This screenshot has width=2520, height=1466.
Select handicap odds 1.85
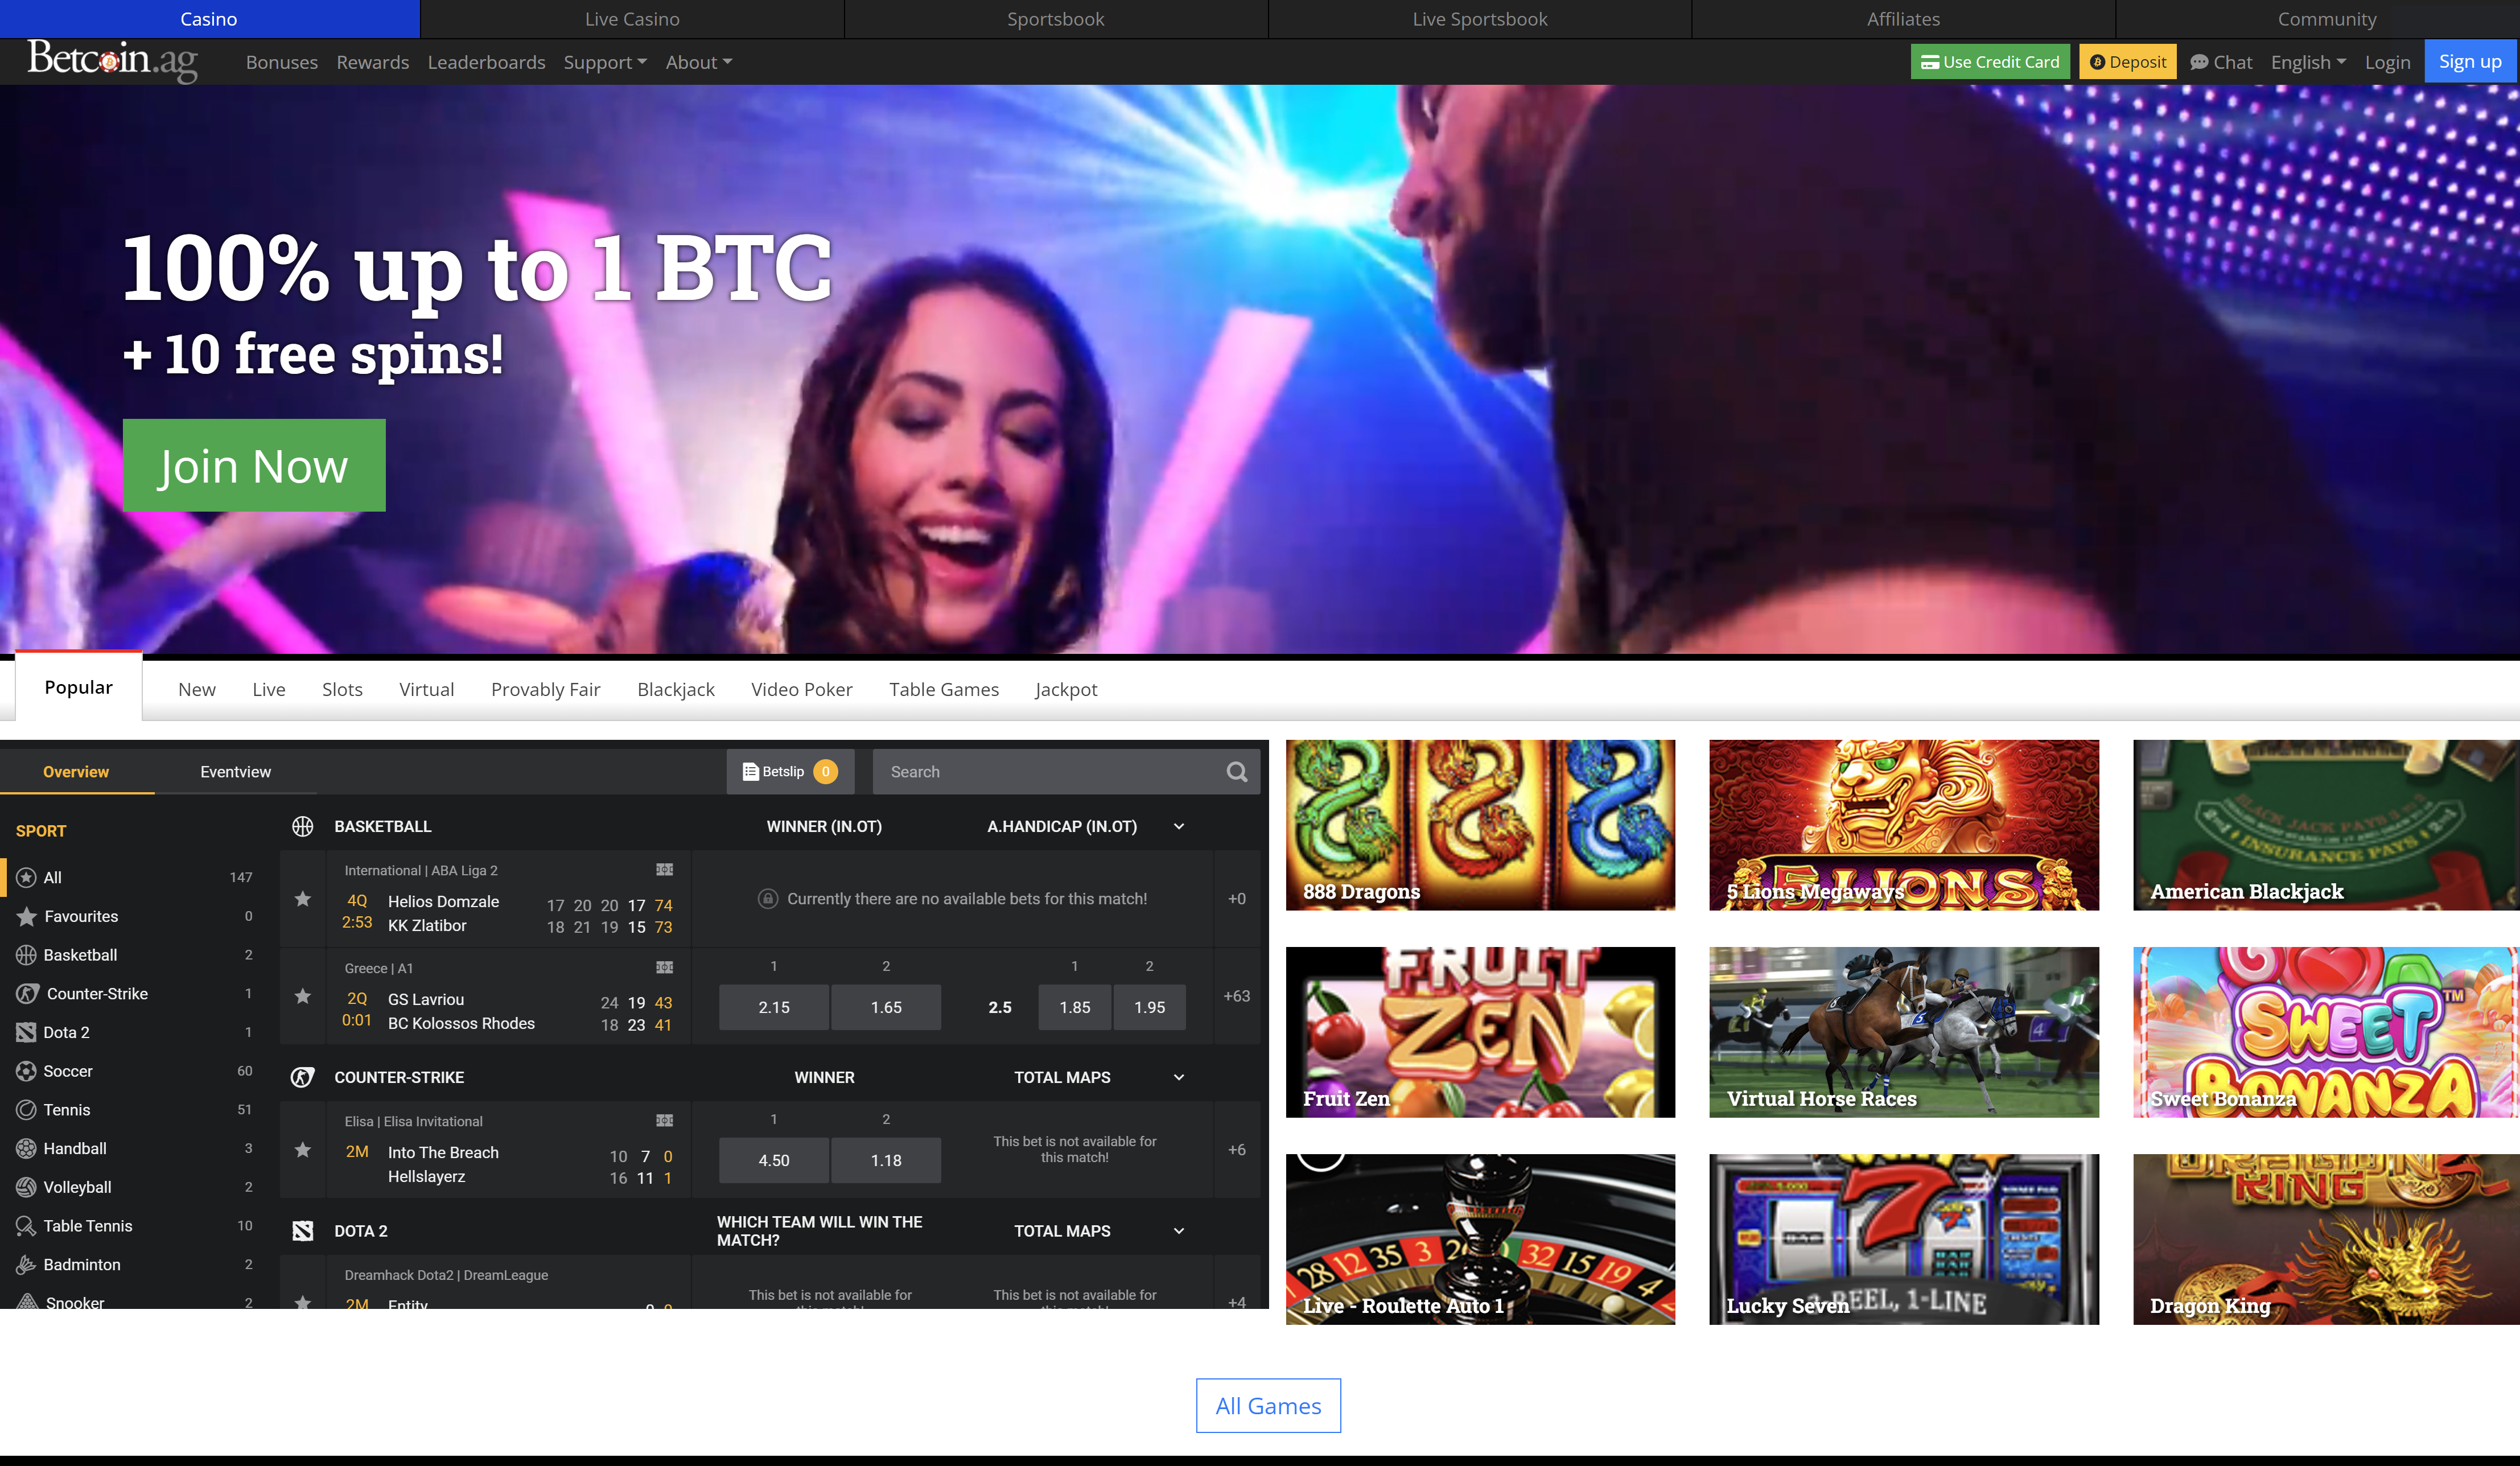coord(1075,1007)
